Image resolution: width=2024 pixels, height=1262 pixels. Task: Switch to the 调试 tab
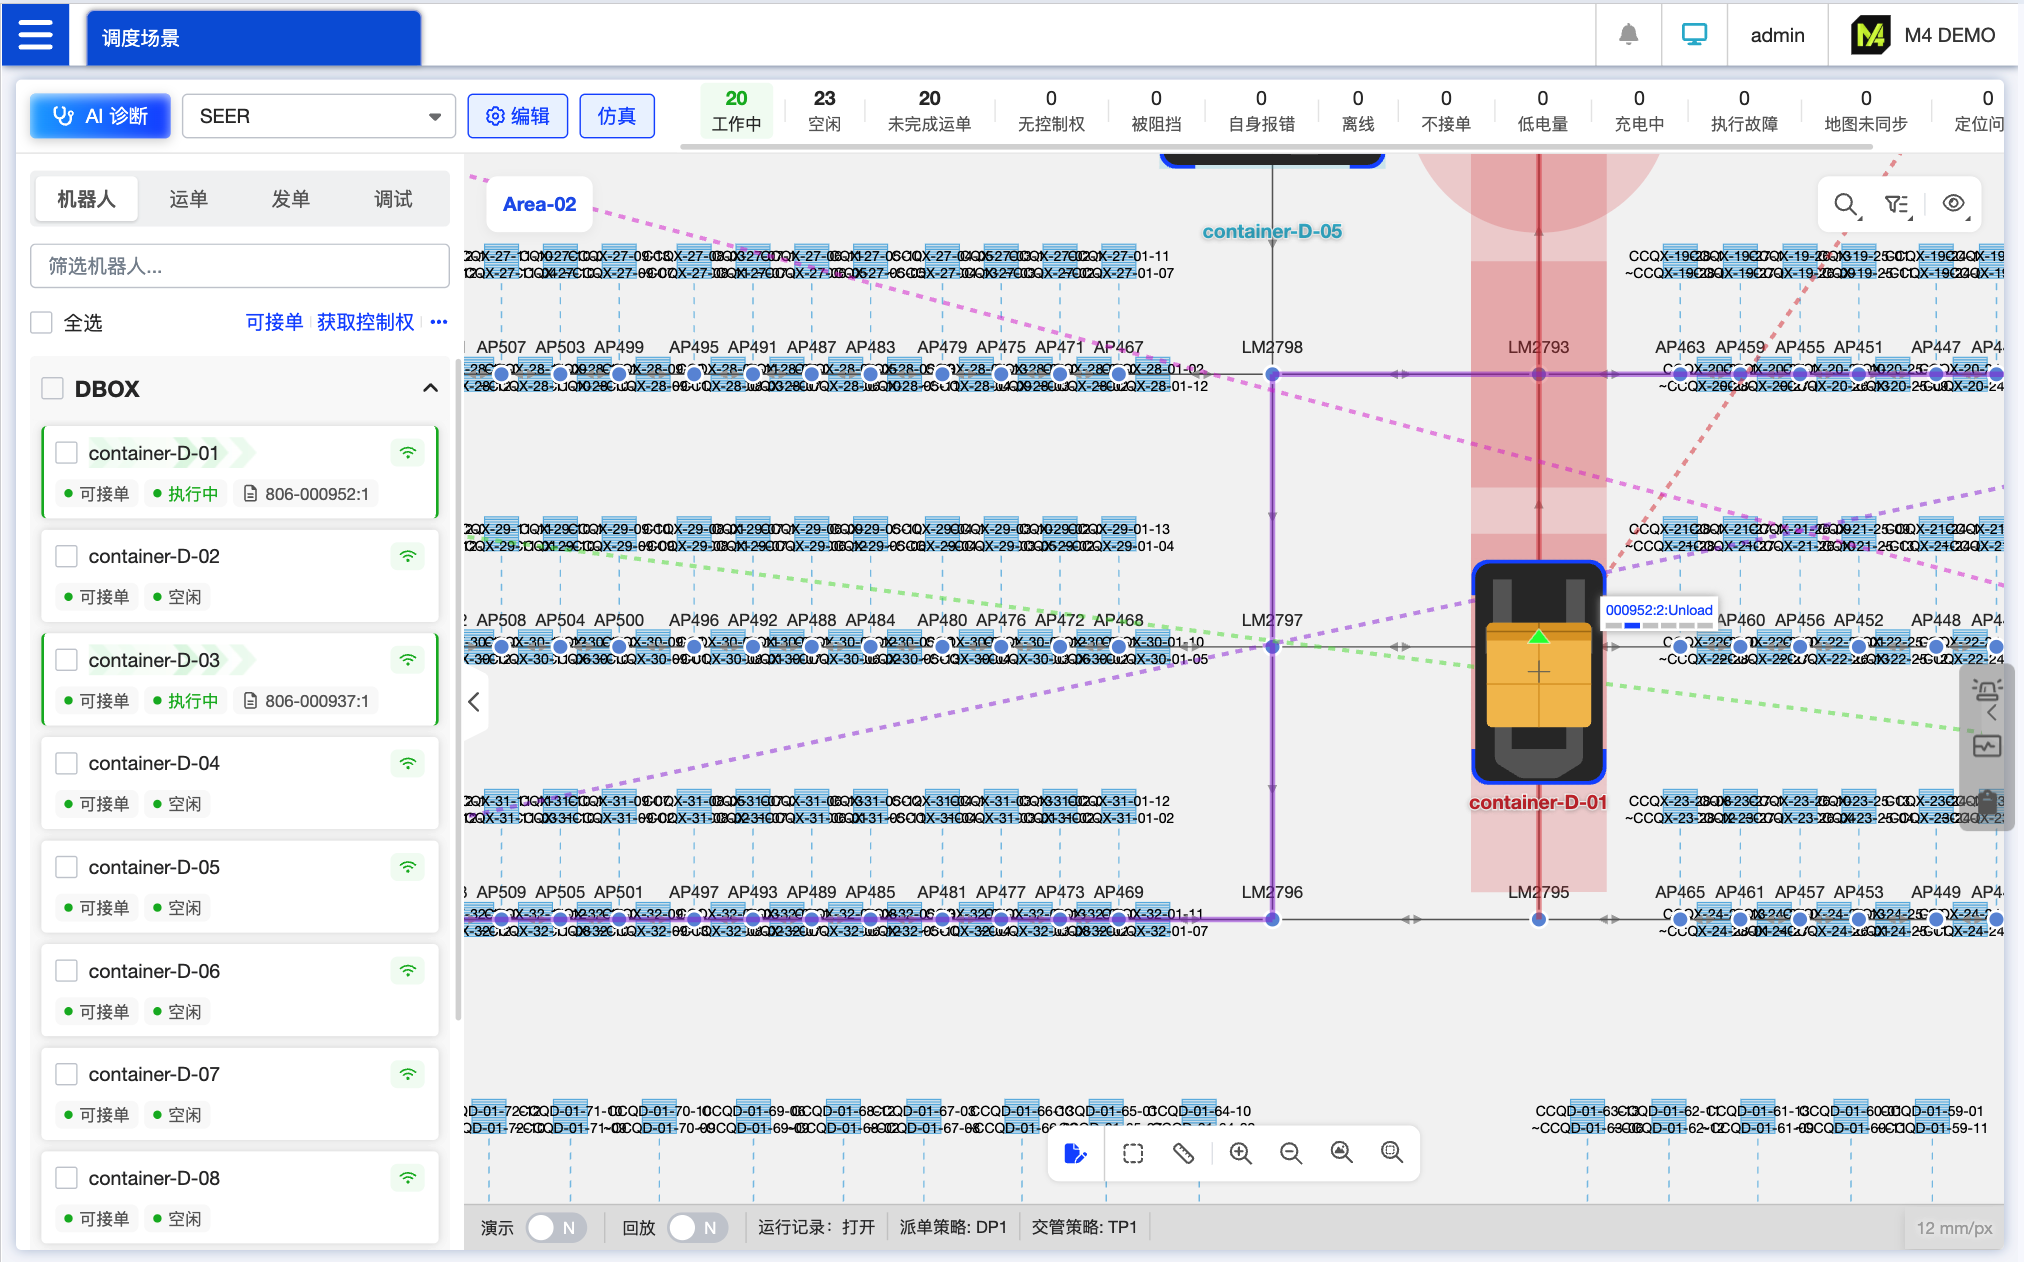tap(393, 199)
